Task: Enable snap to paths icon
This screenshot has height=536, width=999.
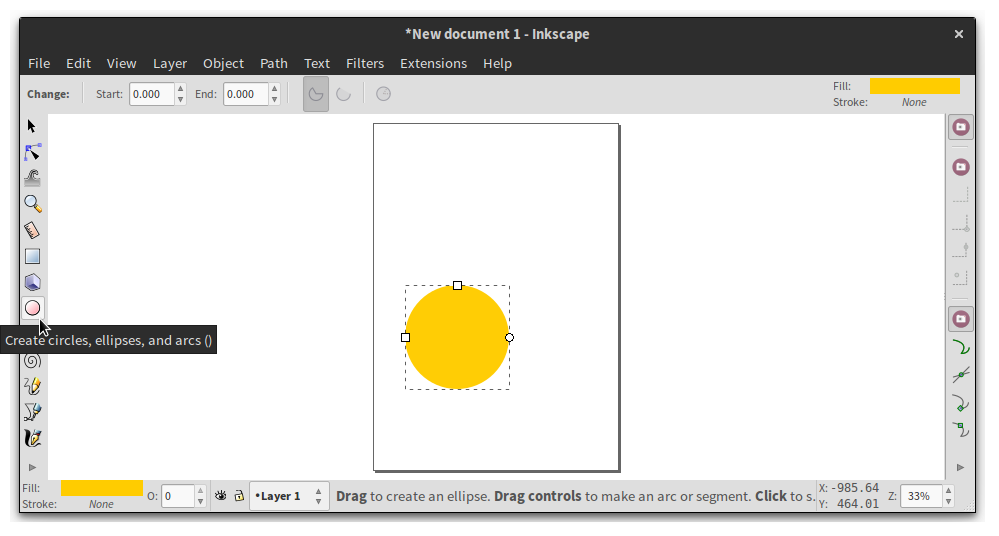Action: click(x=961, y=347)
